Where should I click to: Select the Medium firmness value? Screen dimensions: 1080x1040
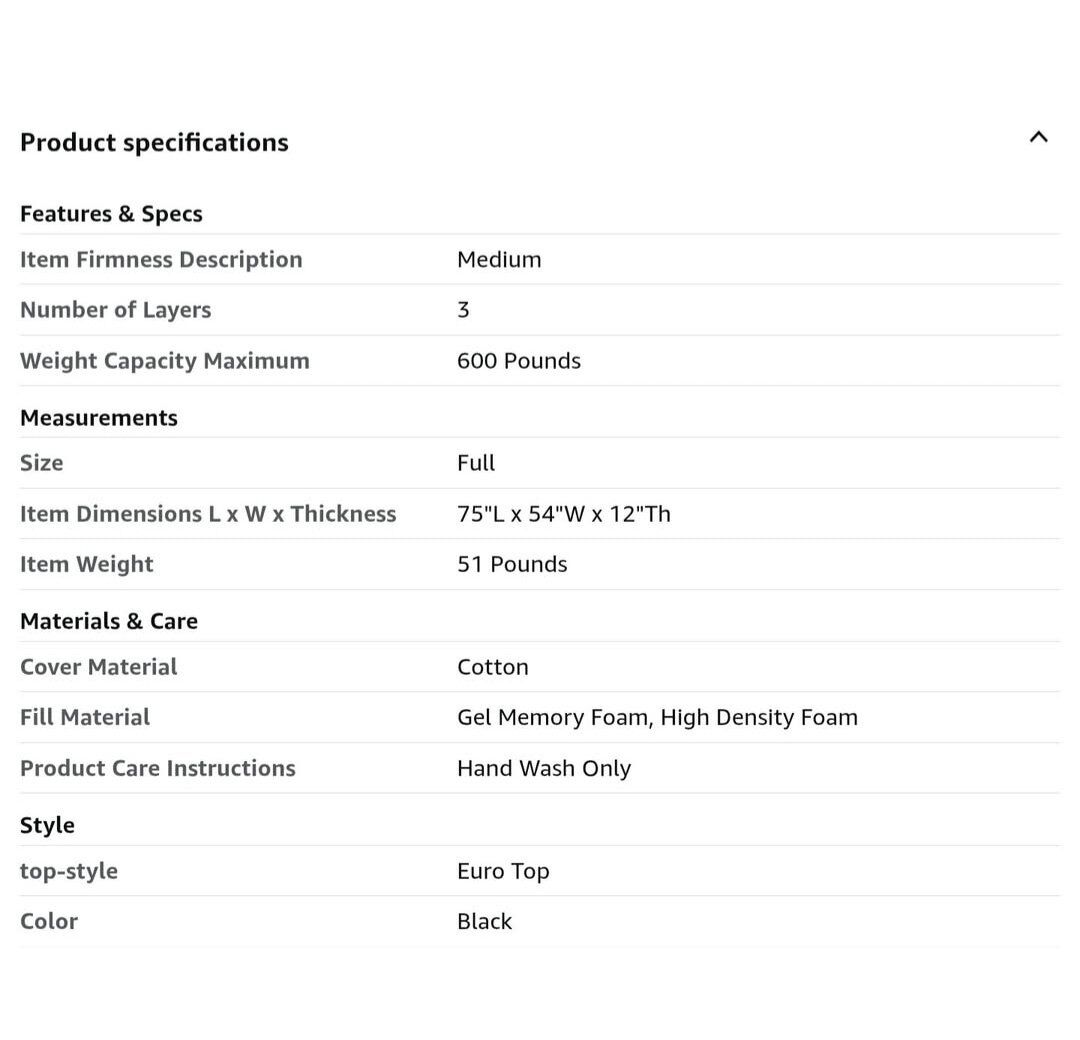(x=499, y=260)
